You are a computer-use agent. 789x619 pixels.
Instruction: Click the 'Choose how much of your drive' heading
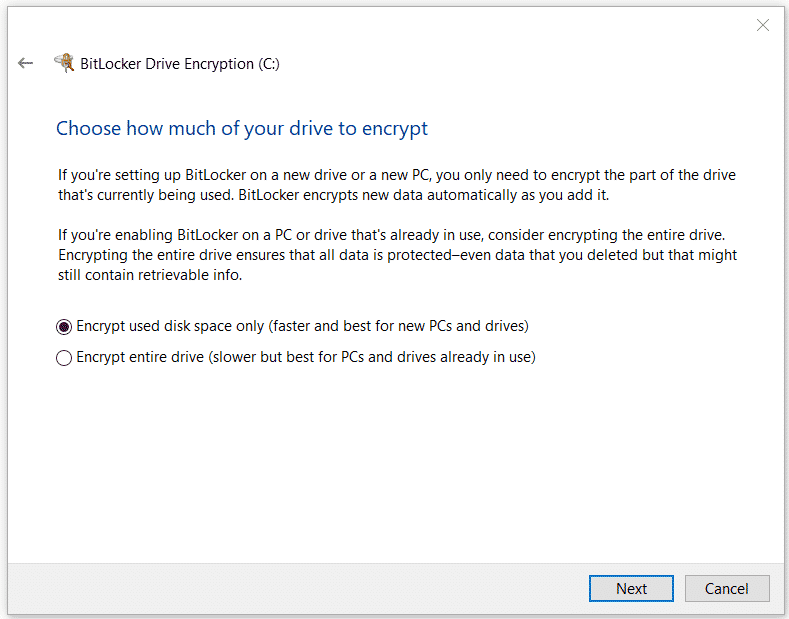coord(242,129)
